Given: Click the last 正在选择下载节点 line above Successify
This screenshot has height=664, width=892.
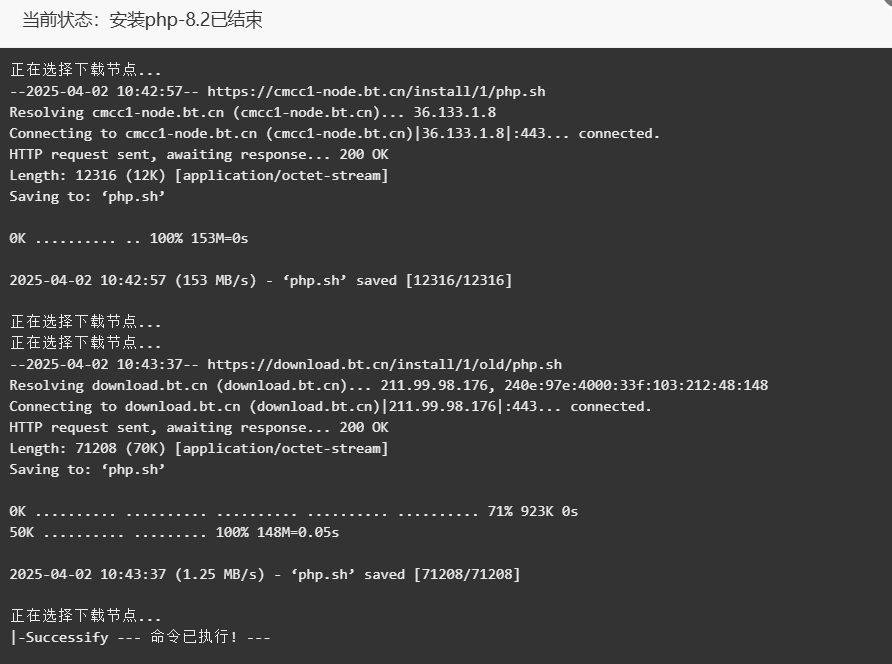Looking at the screenshot, I should [85, 616].
